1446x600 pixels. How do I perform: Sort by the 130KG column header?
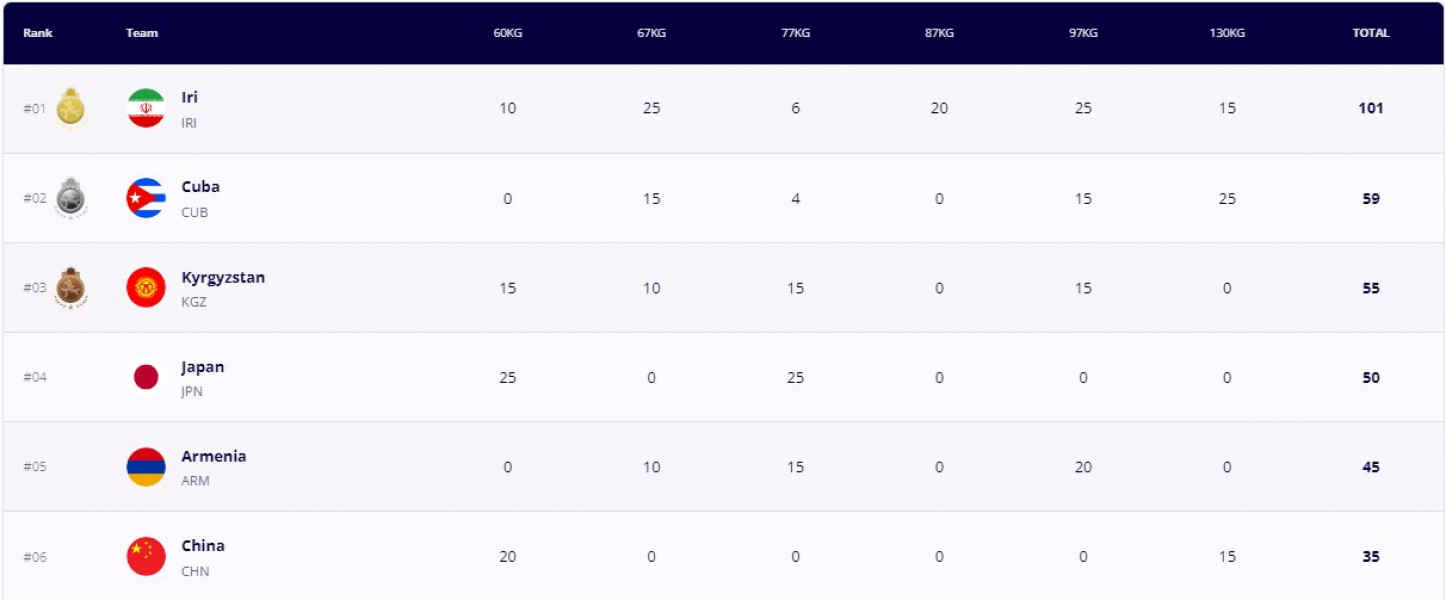coord(1227,33)
